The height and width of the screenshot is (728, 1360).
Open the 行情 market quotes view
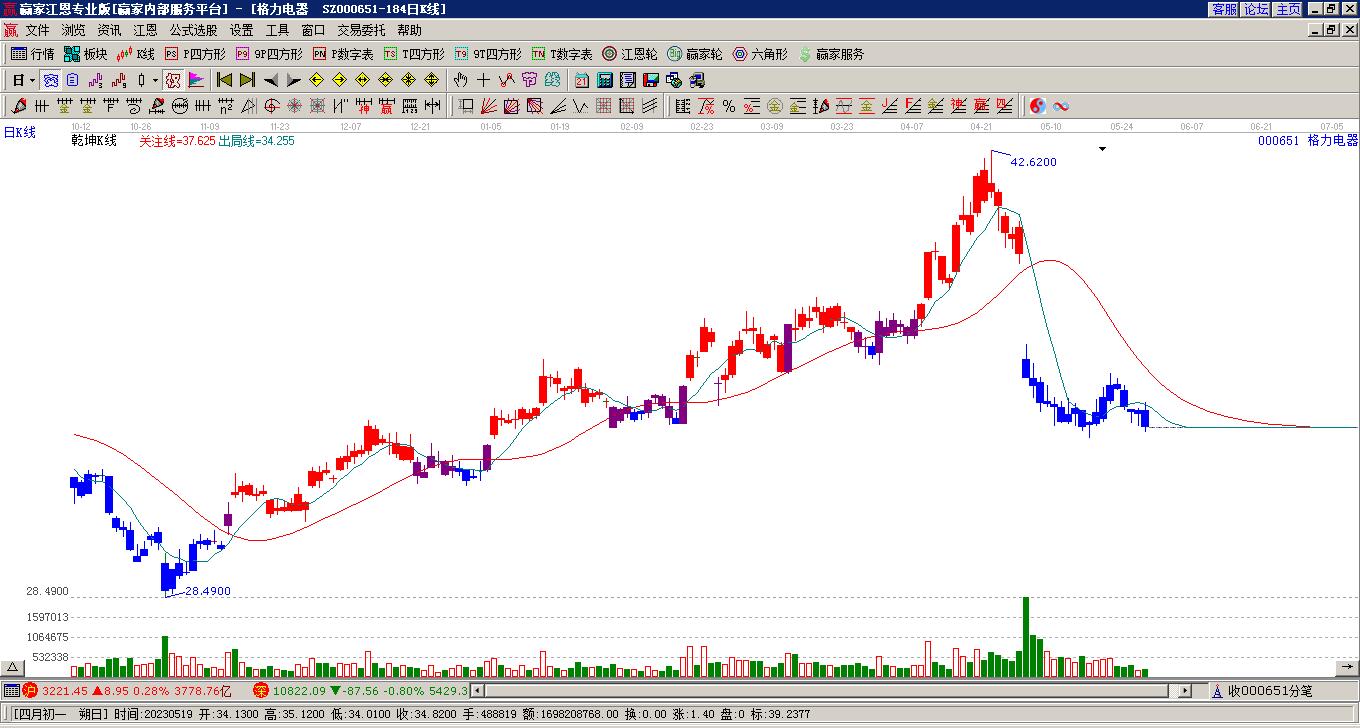point(33,54)
